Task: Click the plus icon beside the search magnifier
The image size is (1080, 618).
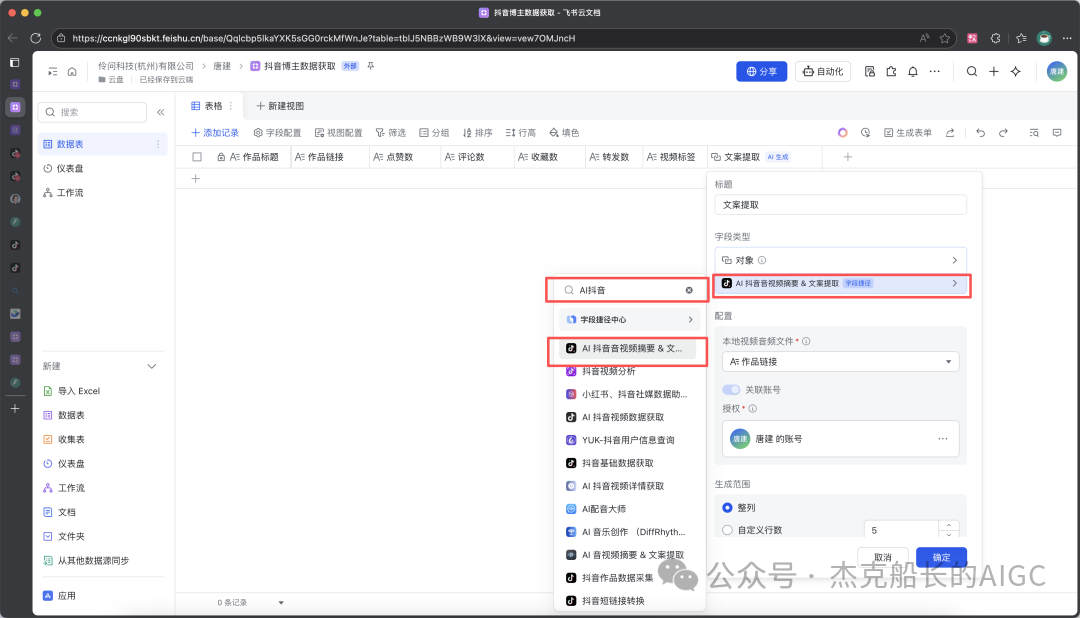Action: (993, 72)
